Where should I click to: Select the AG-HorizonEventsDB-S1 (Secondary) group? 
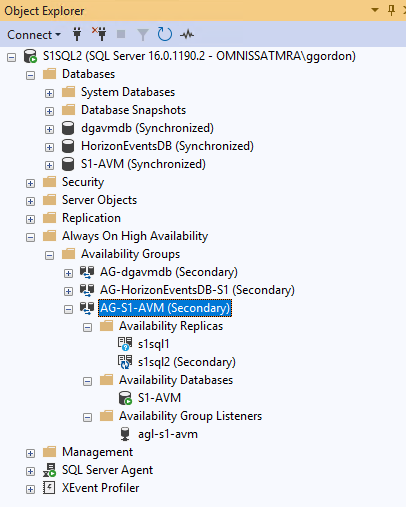197,290
